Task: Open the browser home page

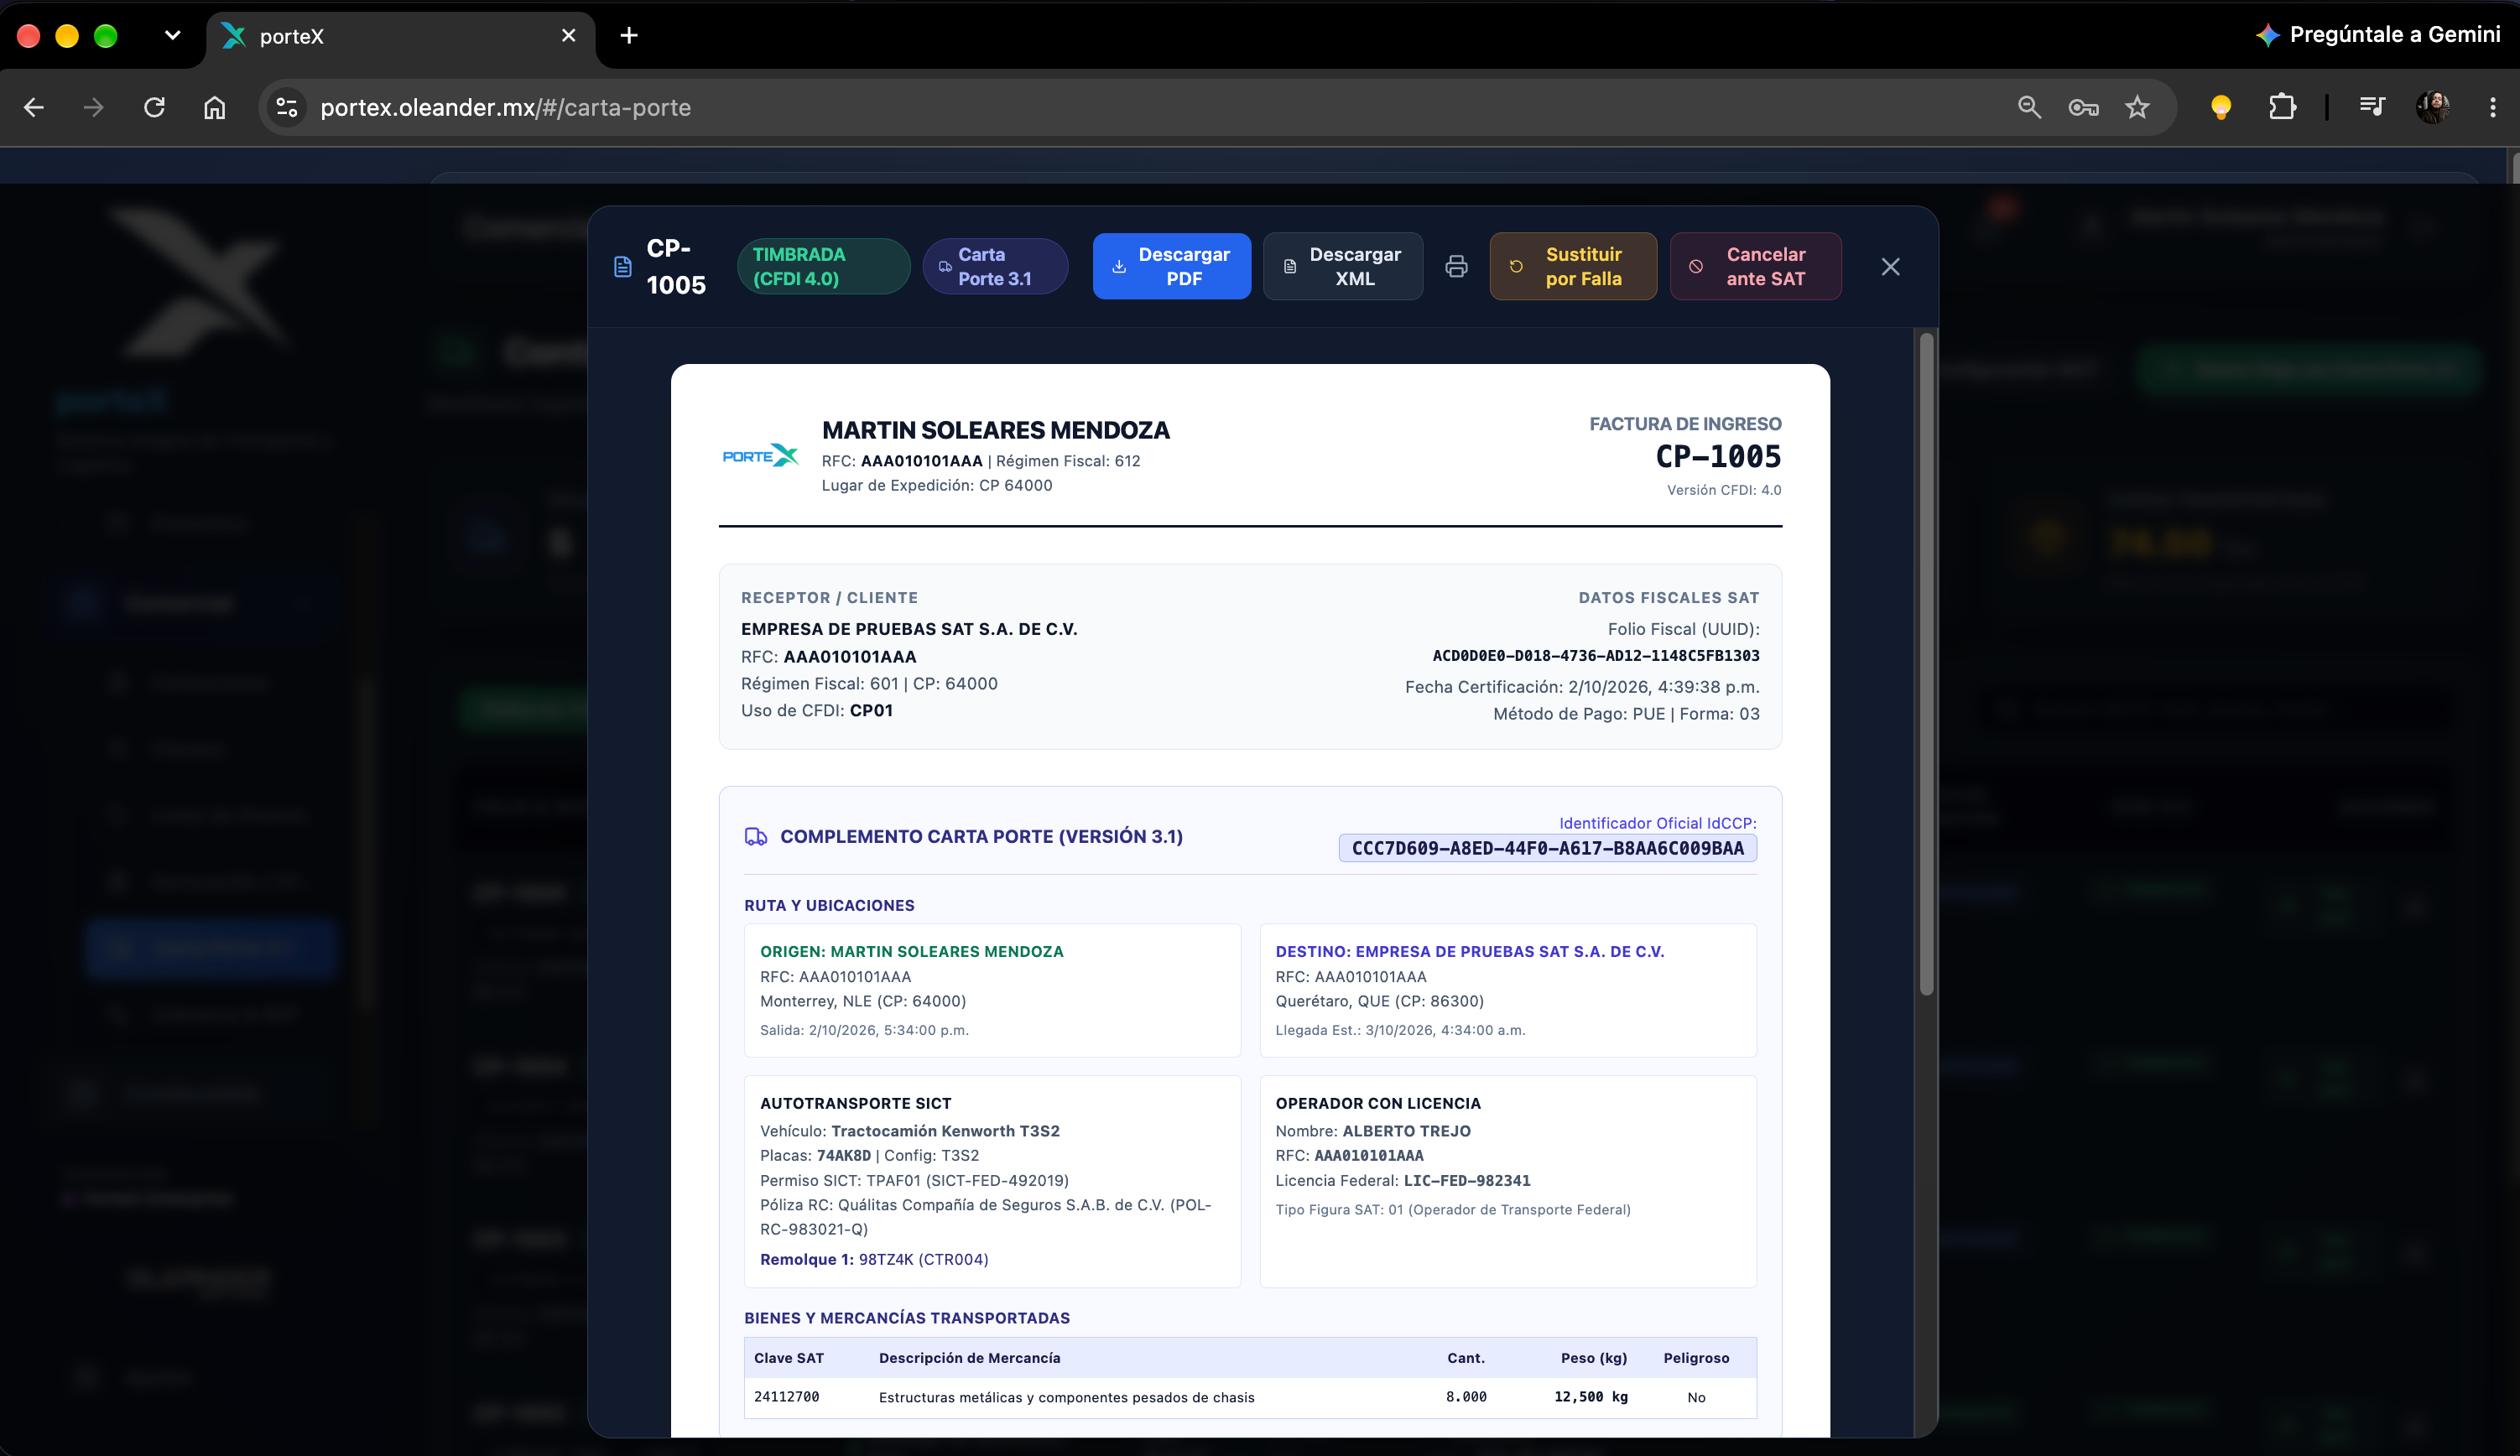Action: (214, 107)
